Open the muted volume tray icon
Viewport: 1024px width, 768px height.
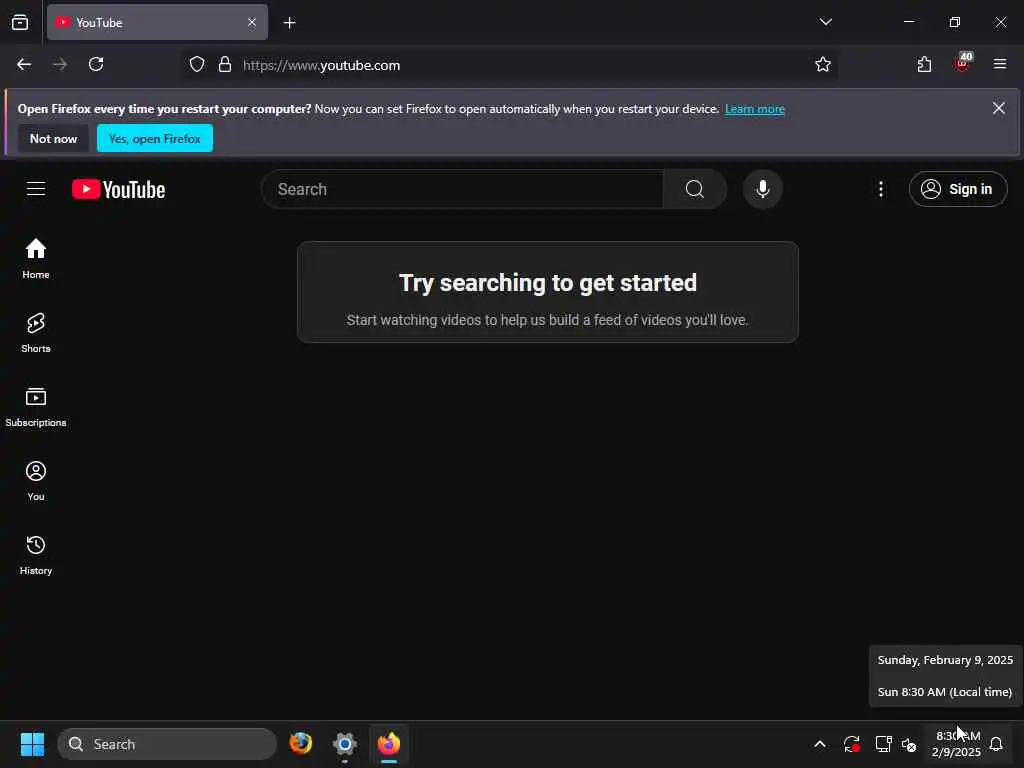[909, 744]
